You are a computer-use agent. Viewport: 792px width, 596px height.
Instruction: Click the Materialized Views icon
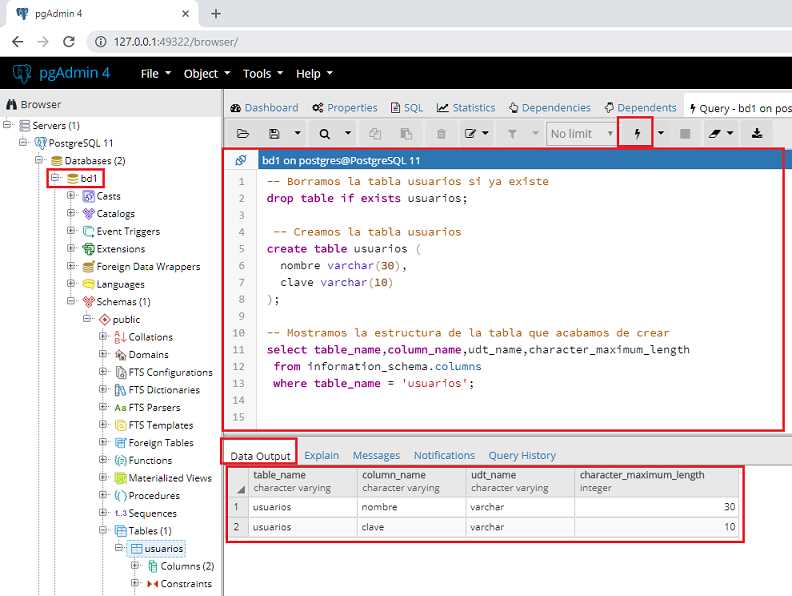120,478
